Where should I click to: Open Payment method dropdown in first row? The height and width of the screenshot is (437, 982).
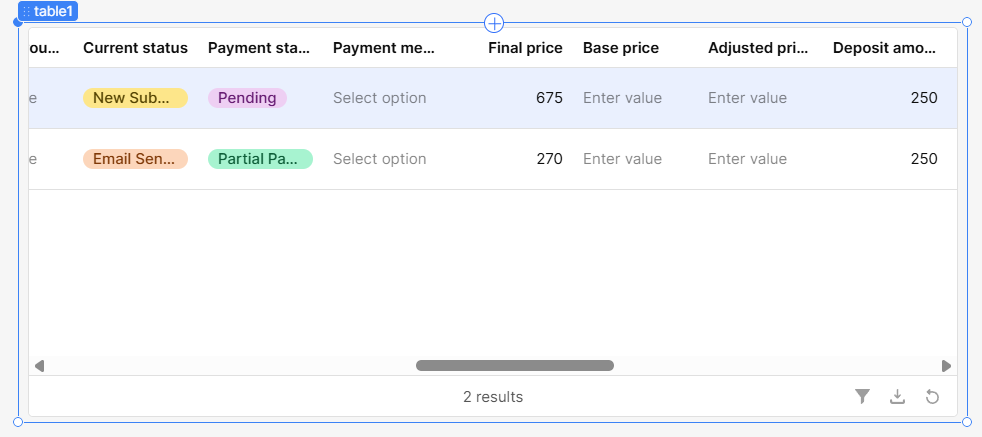pos(380,98)
